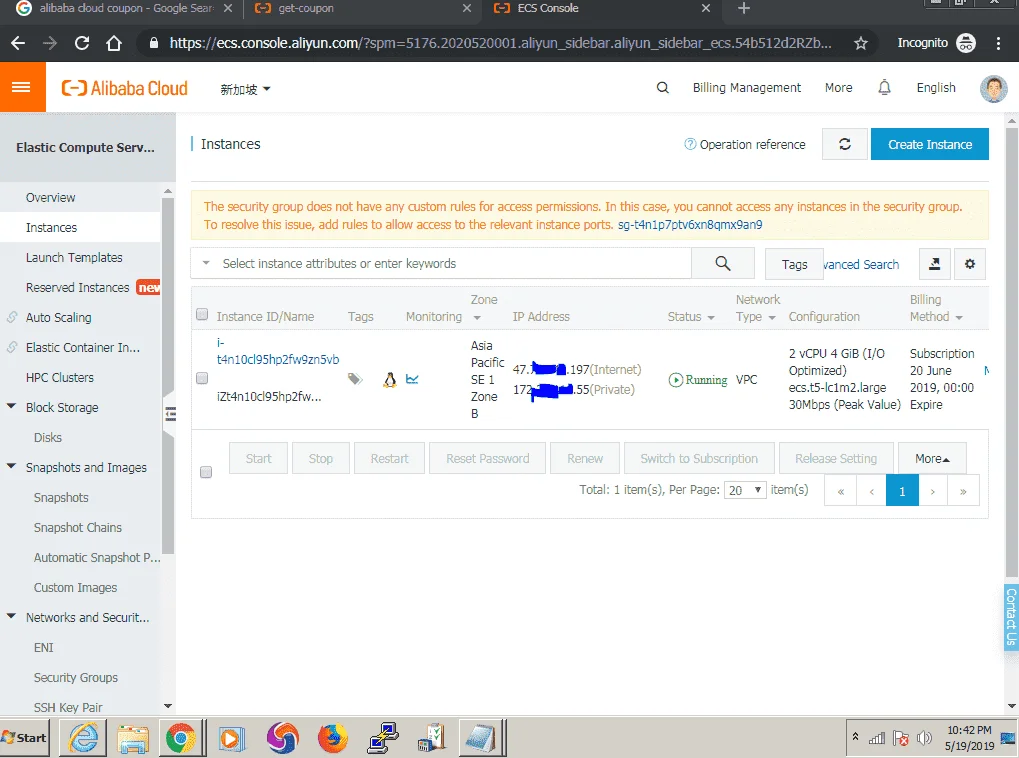Click the browser address bar URL

click(500, 43)
